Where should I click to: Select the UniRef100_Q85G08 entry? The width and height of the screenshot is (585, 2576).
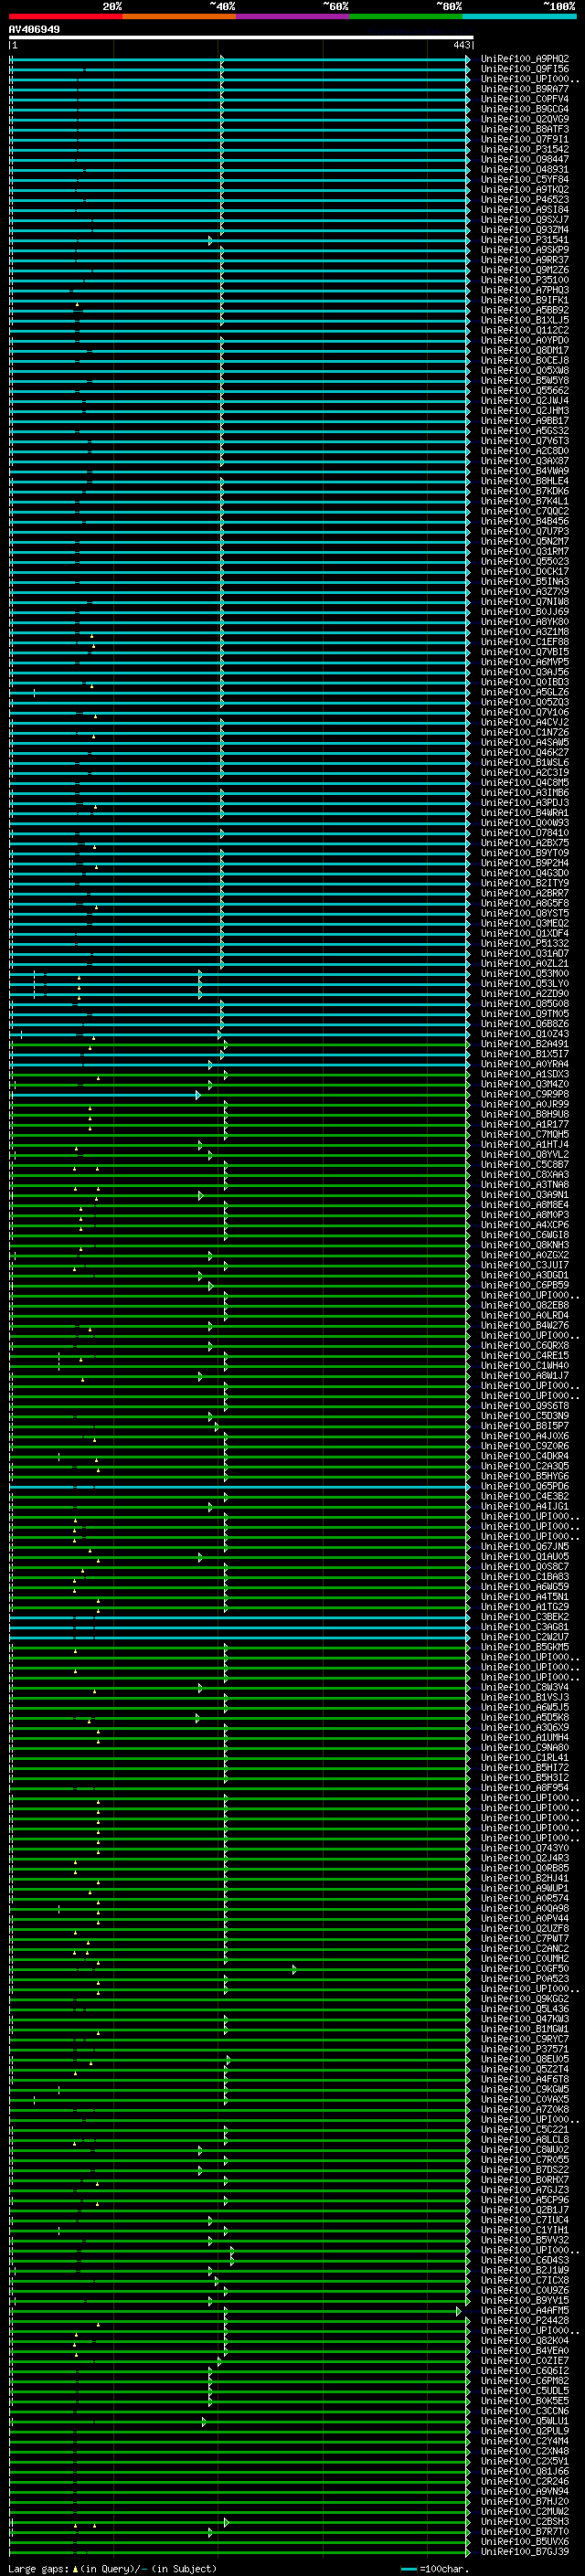click(x=525, y=1004)
